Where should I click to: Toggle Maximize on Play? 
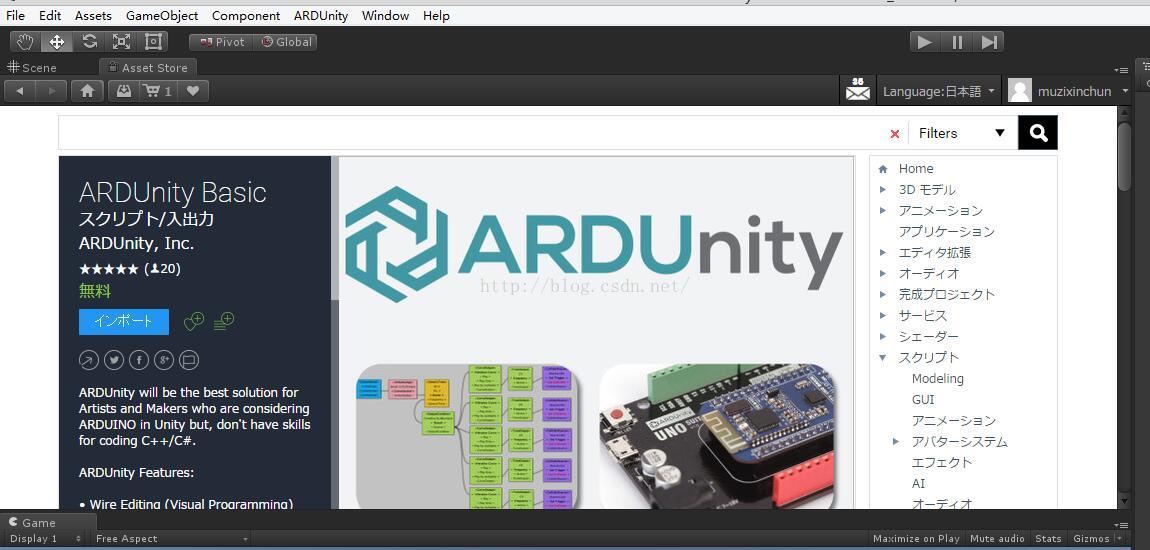click(916, 538)
